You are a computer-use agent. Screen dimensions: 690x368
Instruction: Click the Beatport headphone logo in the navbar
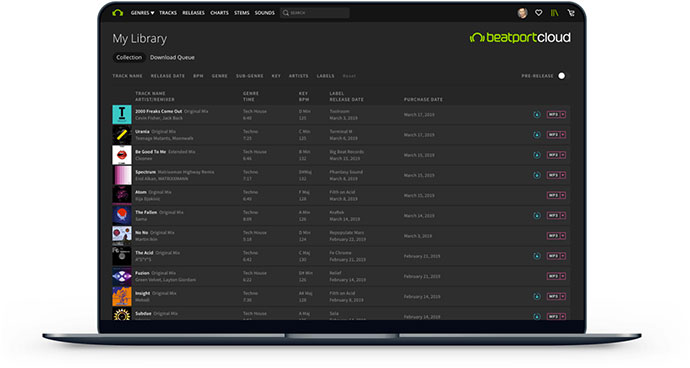pyautogui.click(x=117, y=13)
